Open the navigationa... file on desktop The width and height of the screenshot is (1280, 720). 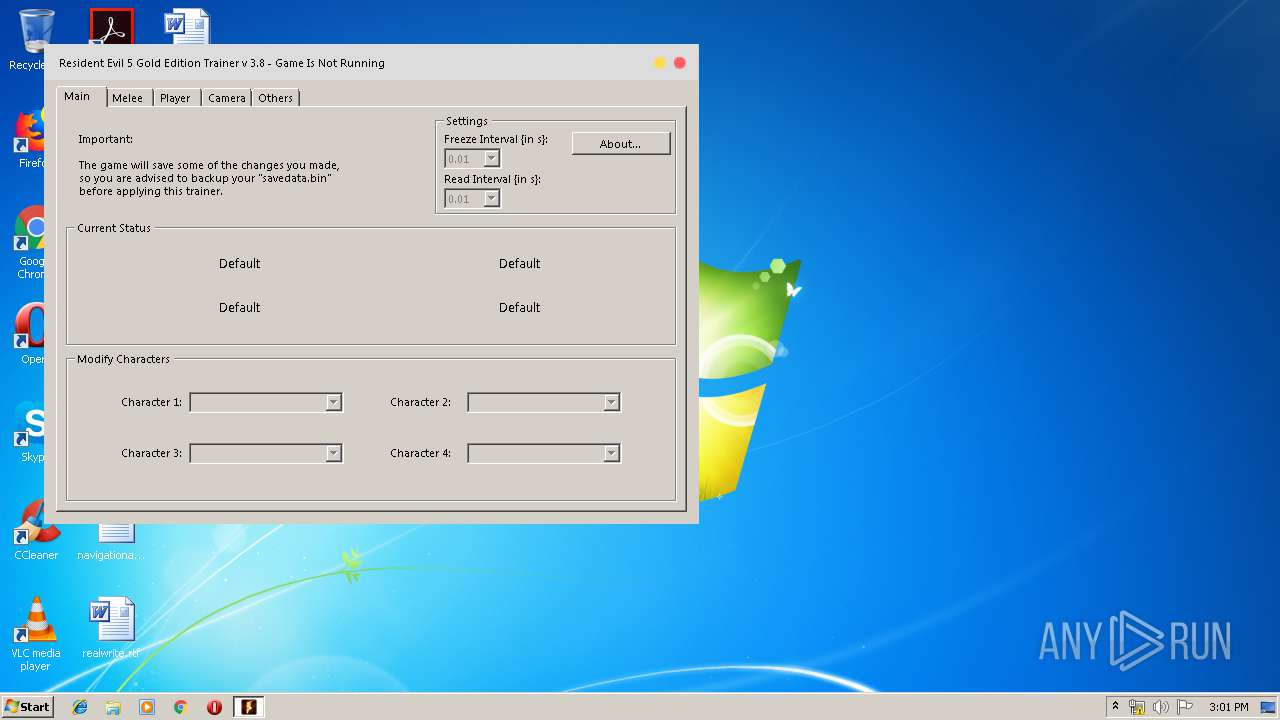coord(111,542)
